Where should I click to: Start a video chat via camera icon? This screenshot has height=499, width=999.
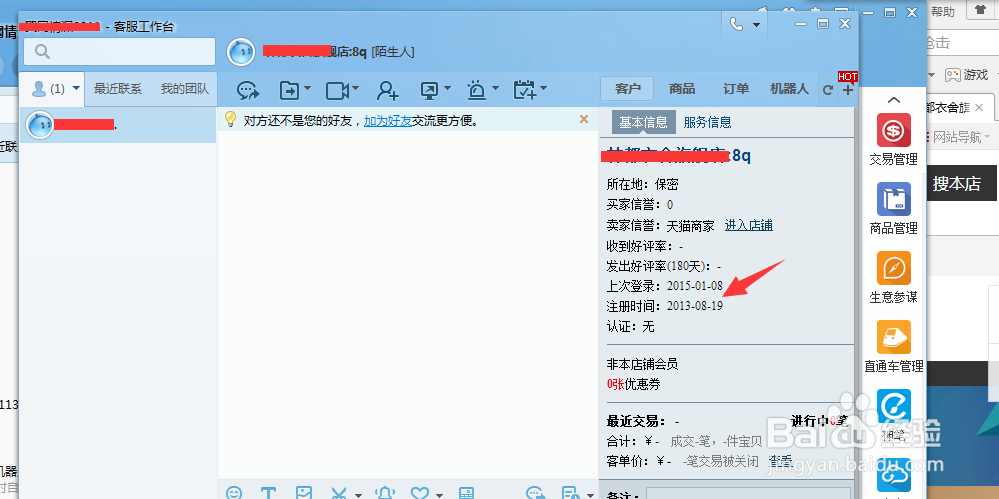coord(338,90)
